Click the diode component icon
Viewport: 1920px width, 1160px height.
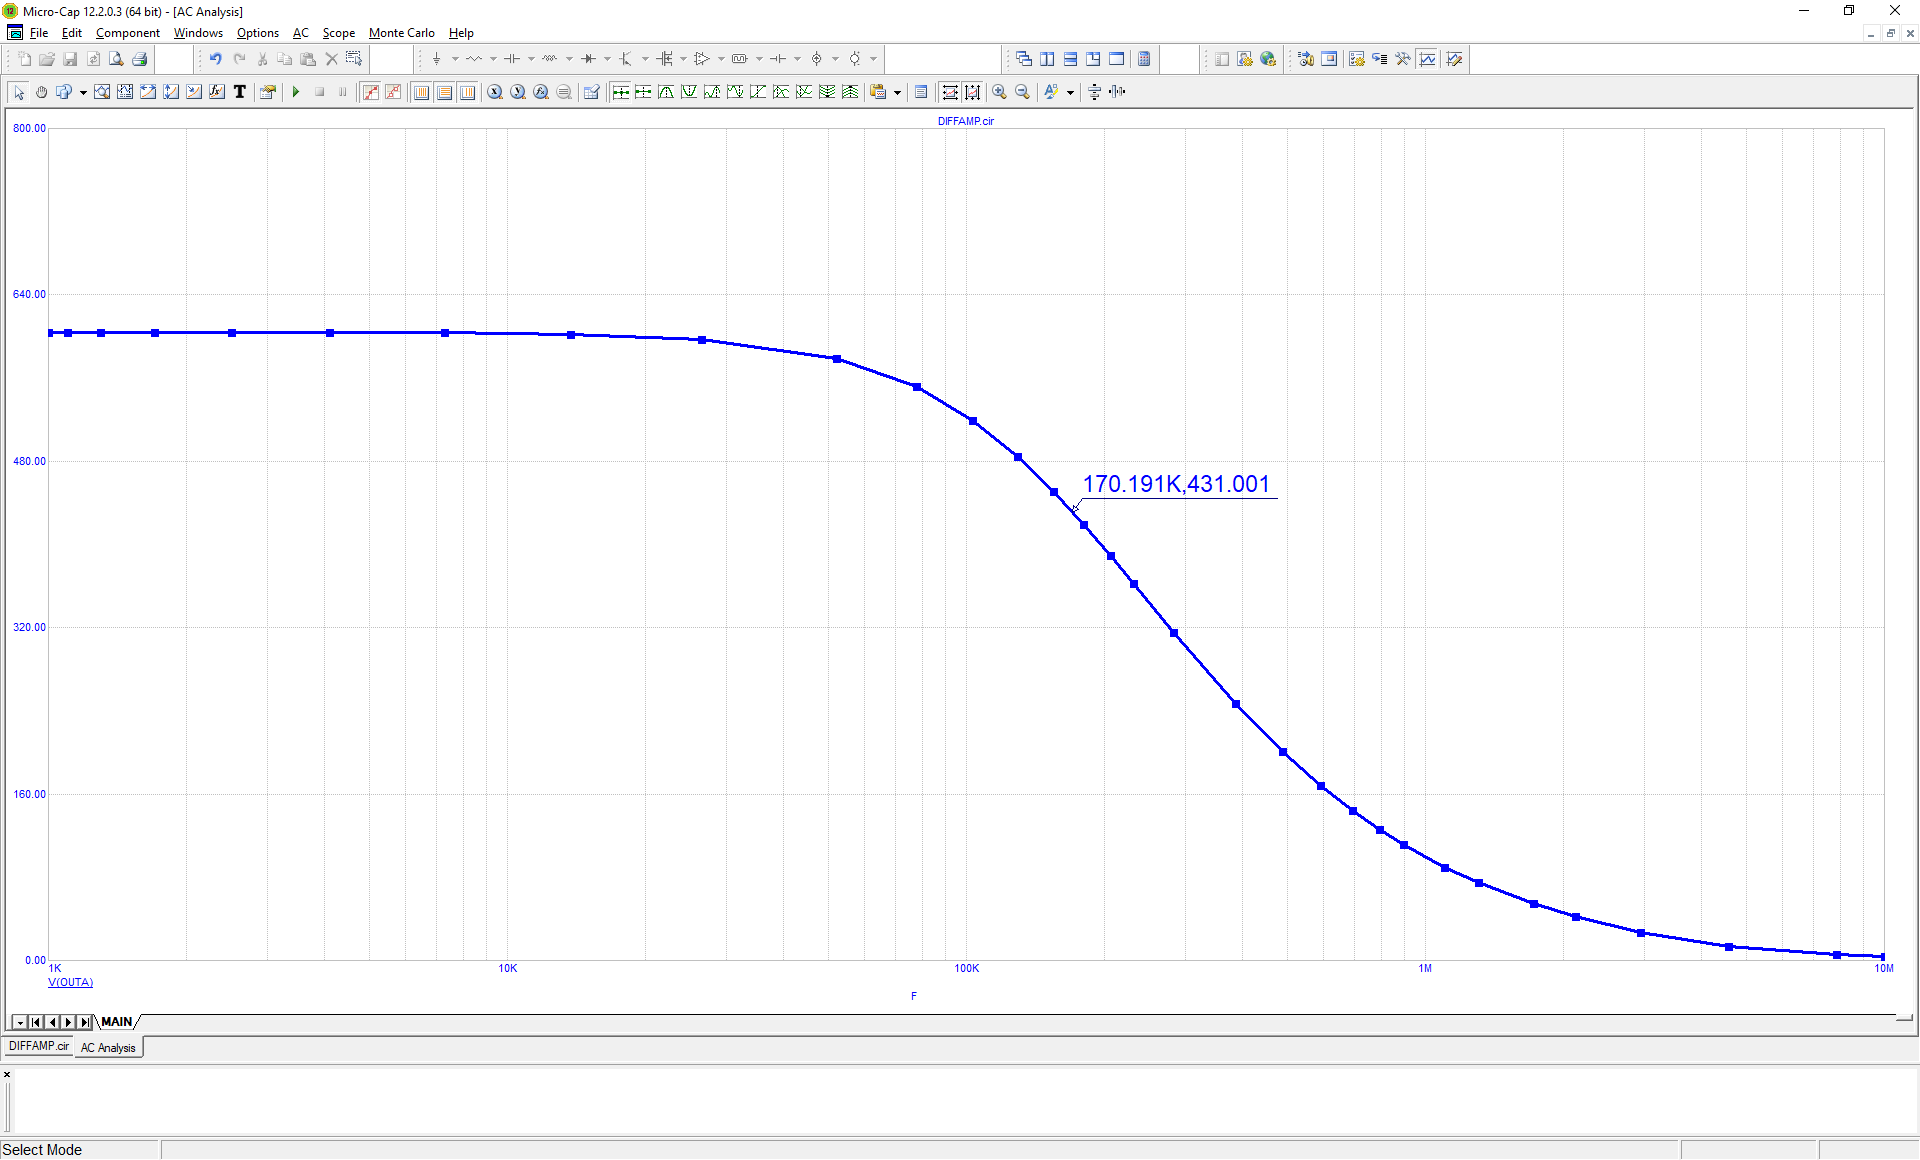pyautogui.click(x=588, y=59)
